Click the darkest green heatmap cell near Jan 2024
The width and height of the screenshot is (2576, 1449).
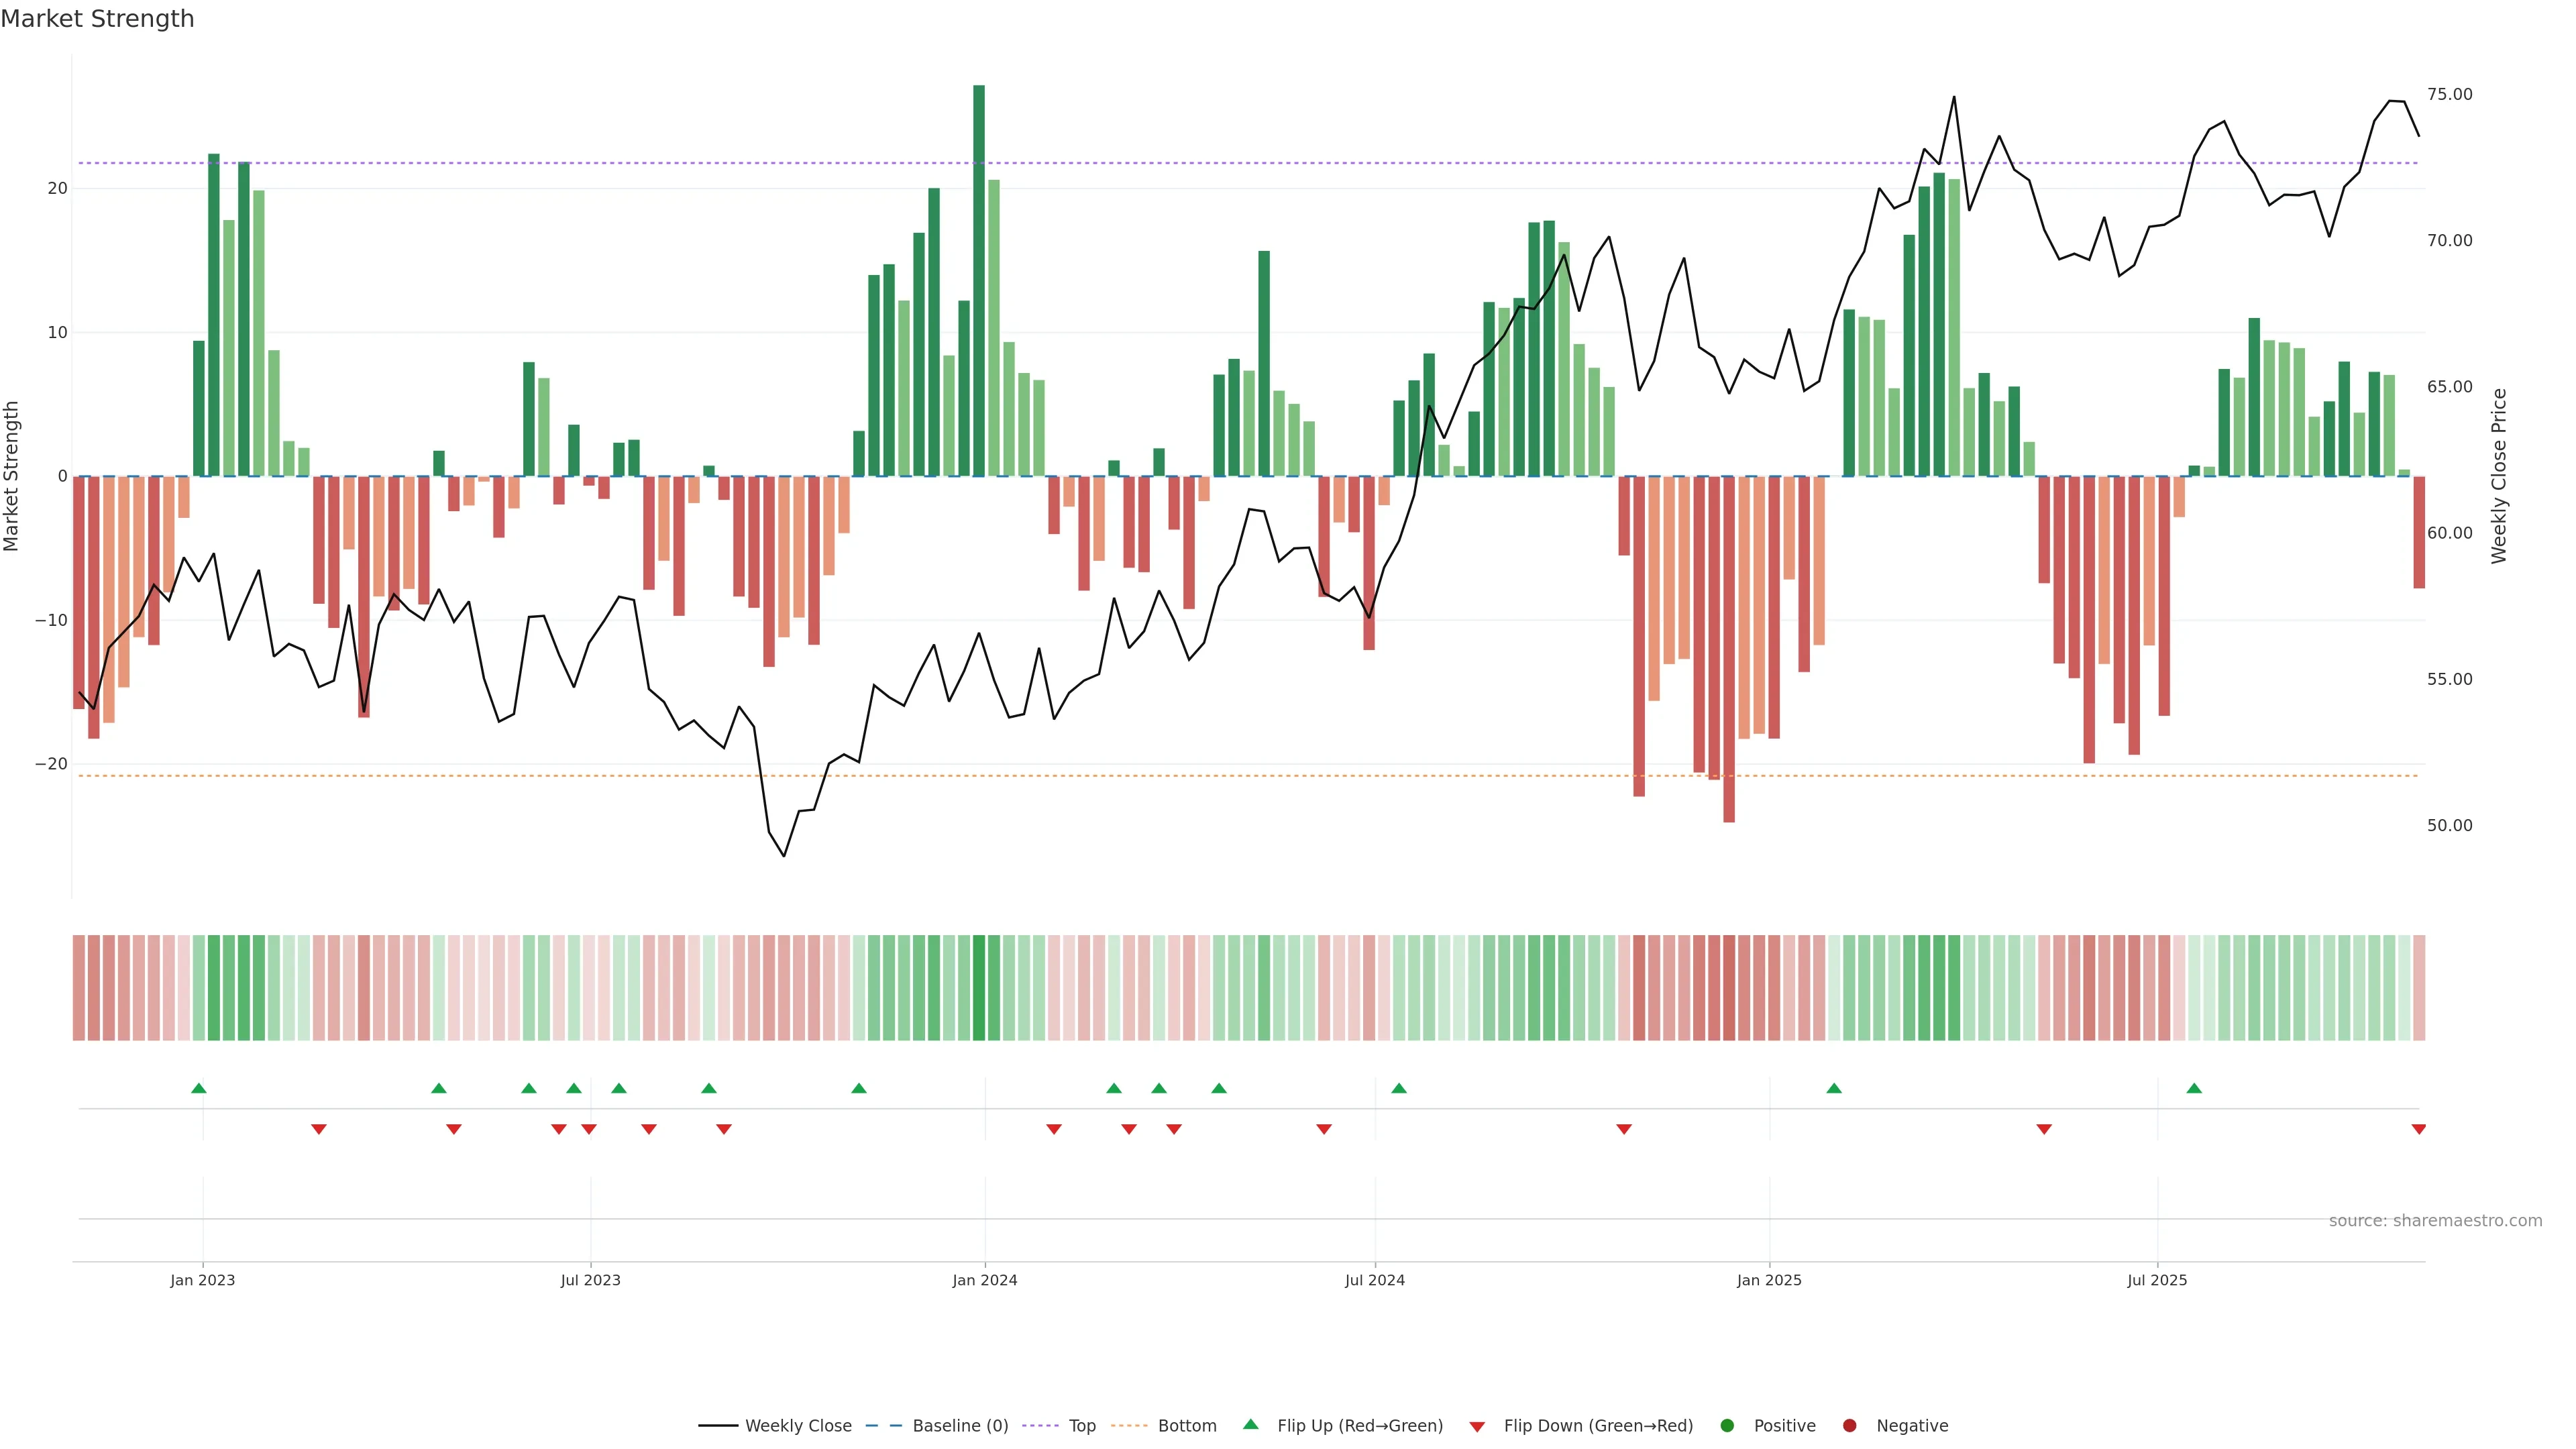tap(979, 988)
